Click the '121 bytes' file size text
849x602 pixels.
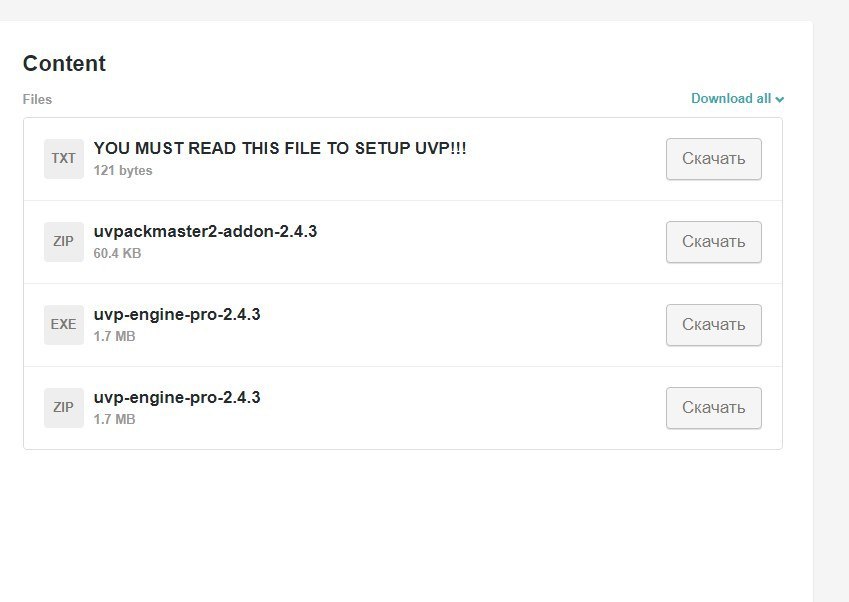[123, 171]
